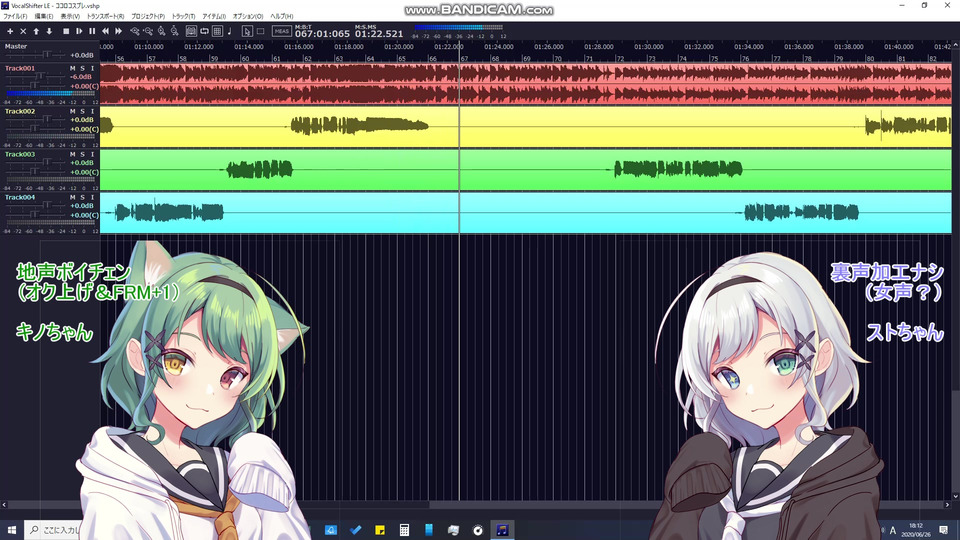960x540 pixels.
Task: Click the horizontal zoom in magnifier icon
Action: click(x=135, y=31)
